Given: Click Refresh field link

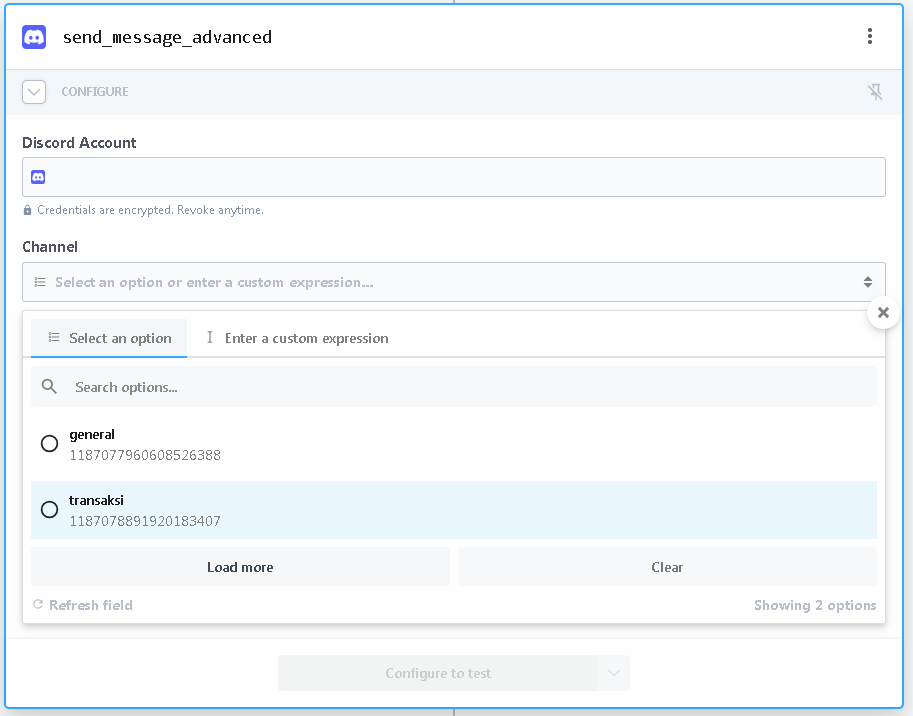Looking at the screenshot, I should point(83,605).
